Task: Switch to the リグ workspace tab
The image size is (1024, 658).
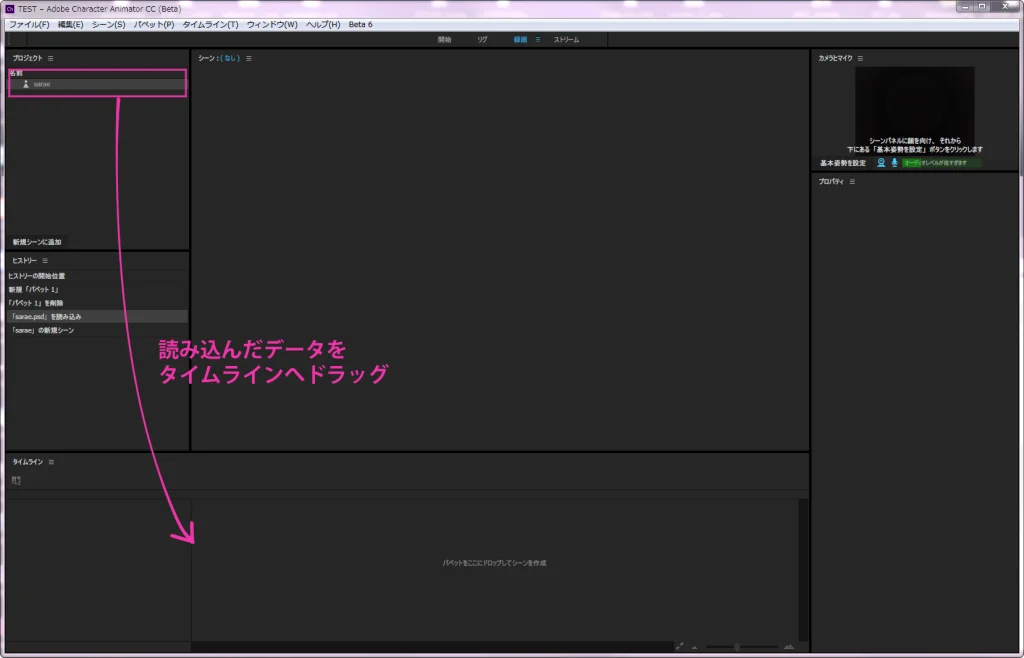Action: click(482, 40)
